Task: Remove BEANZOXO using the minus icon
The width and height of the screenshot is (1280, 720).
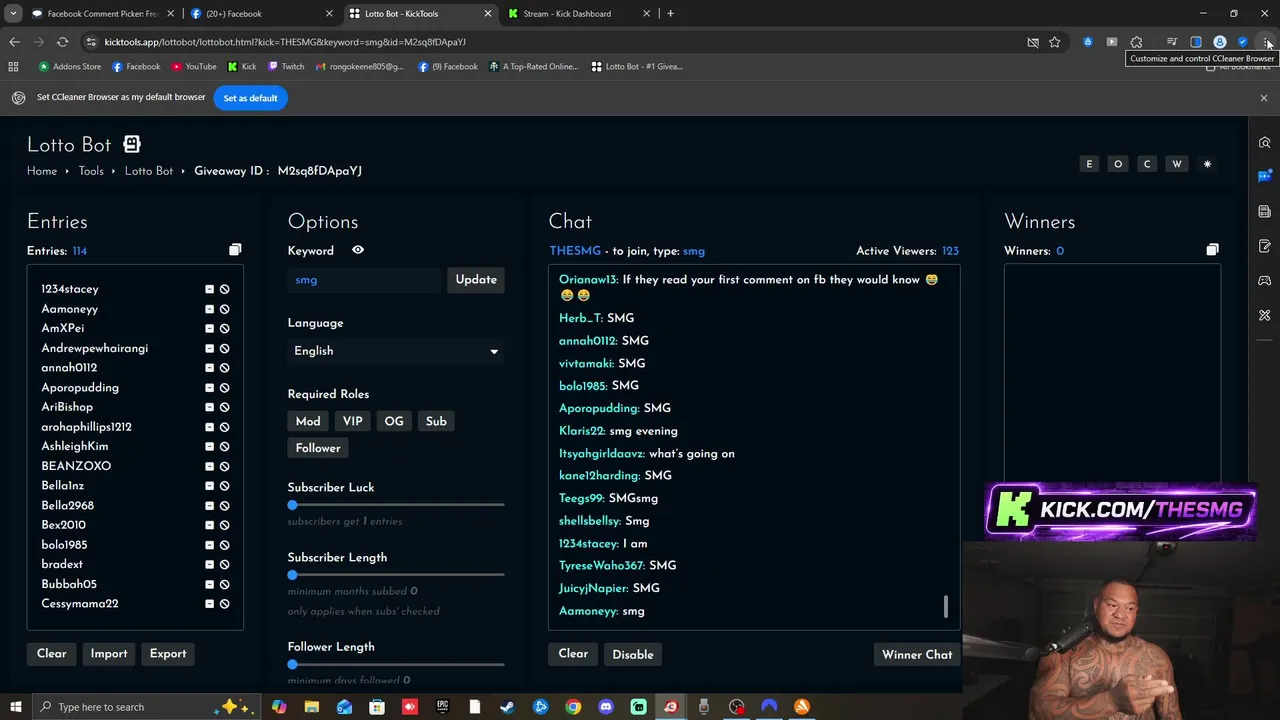Action: (210, 466)
